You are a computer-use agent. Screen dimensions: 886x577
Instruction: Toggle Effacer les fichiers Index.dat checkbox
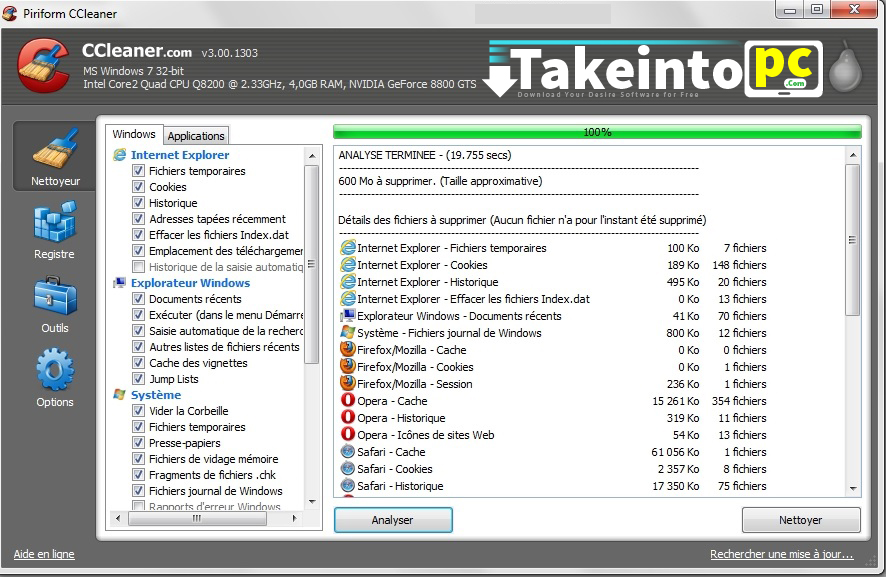[138, 234]
